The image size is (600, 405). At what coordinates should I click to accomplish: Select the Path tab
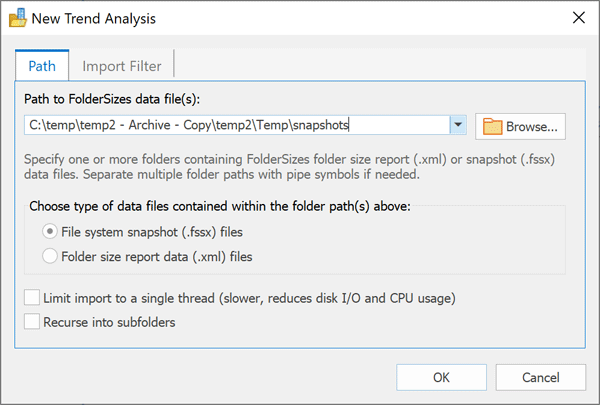coord(42,66)
